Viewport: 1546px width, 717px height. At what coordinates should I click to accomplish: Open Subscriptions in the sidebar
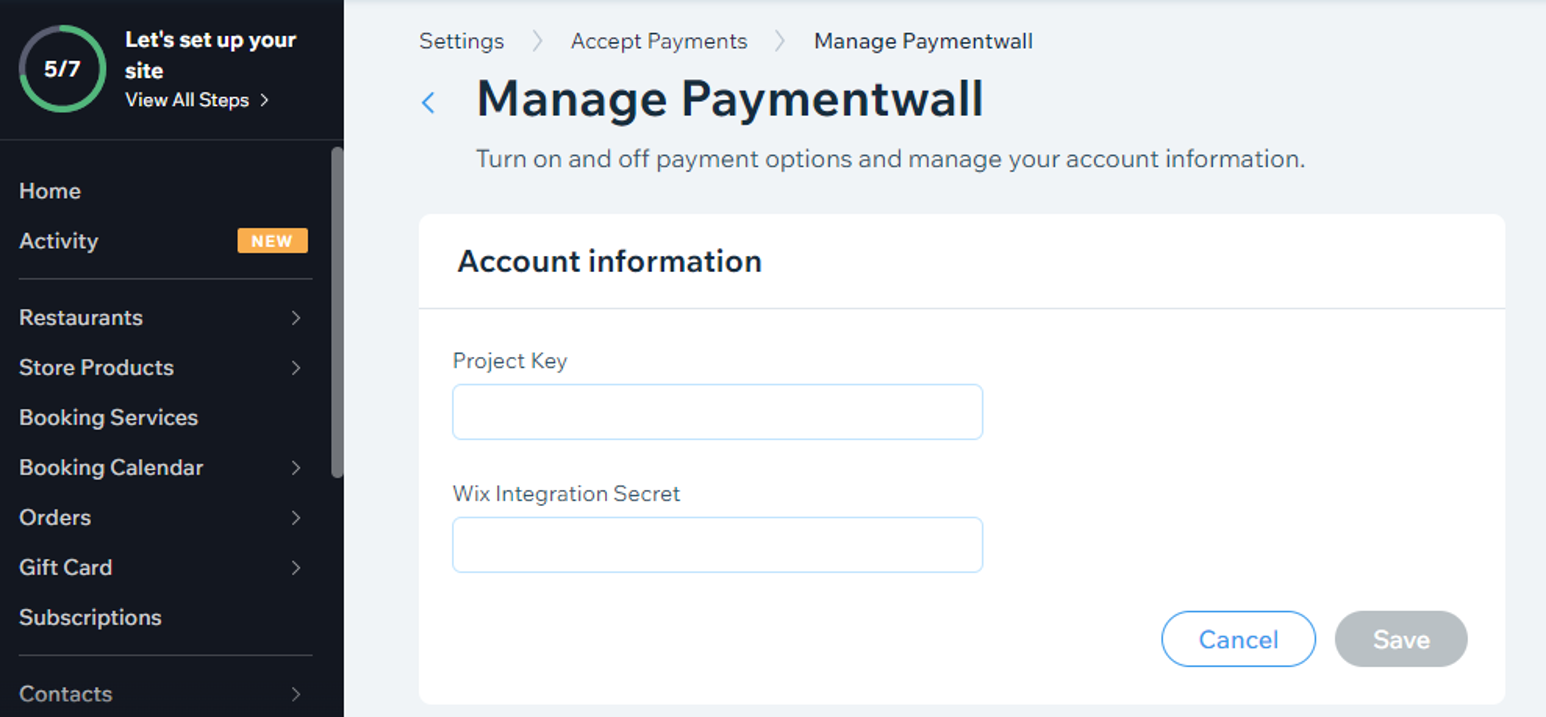90,618
